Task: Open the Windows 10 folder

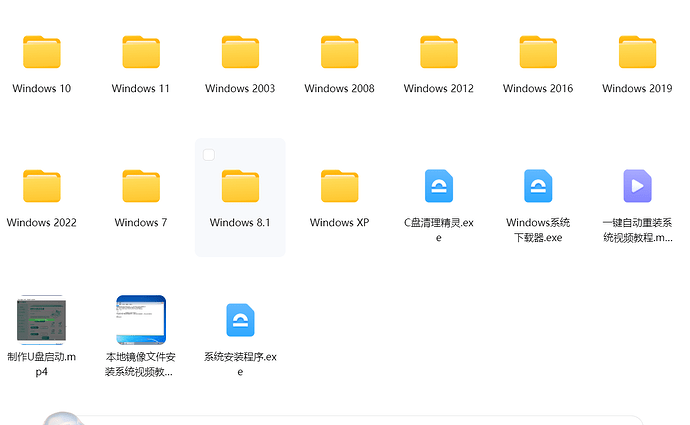Action: pyautogui.click(x=42, y=53)
